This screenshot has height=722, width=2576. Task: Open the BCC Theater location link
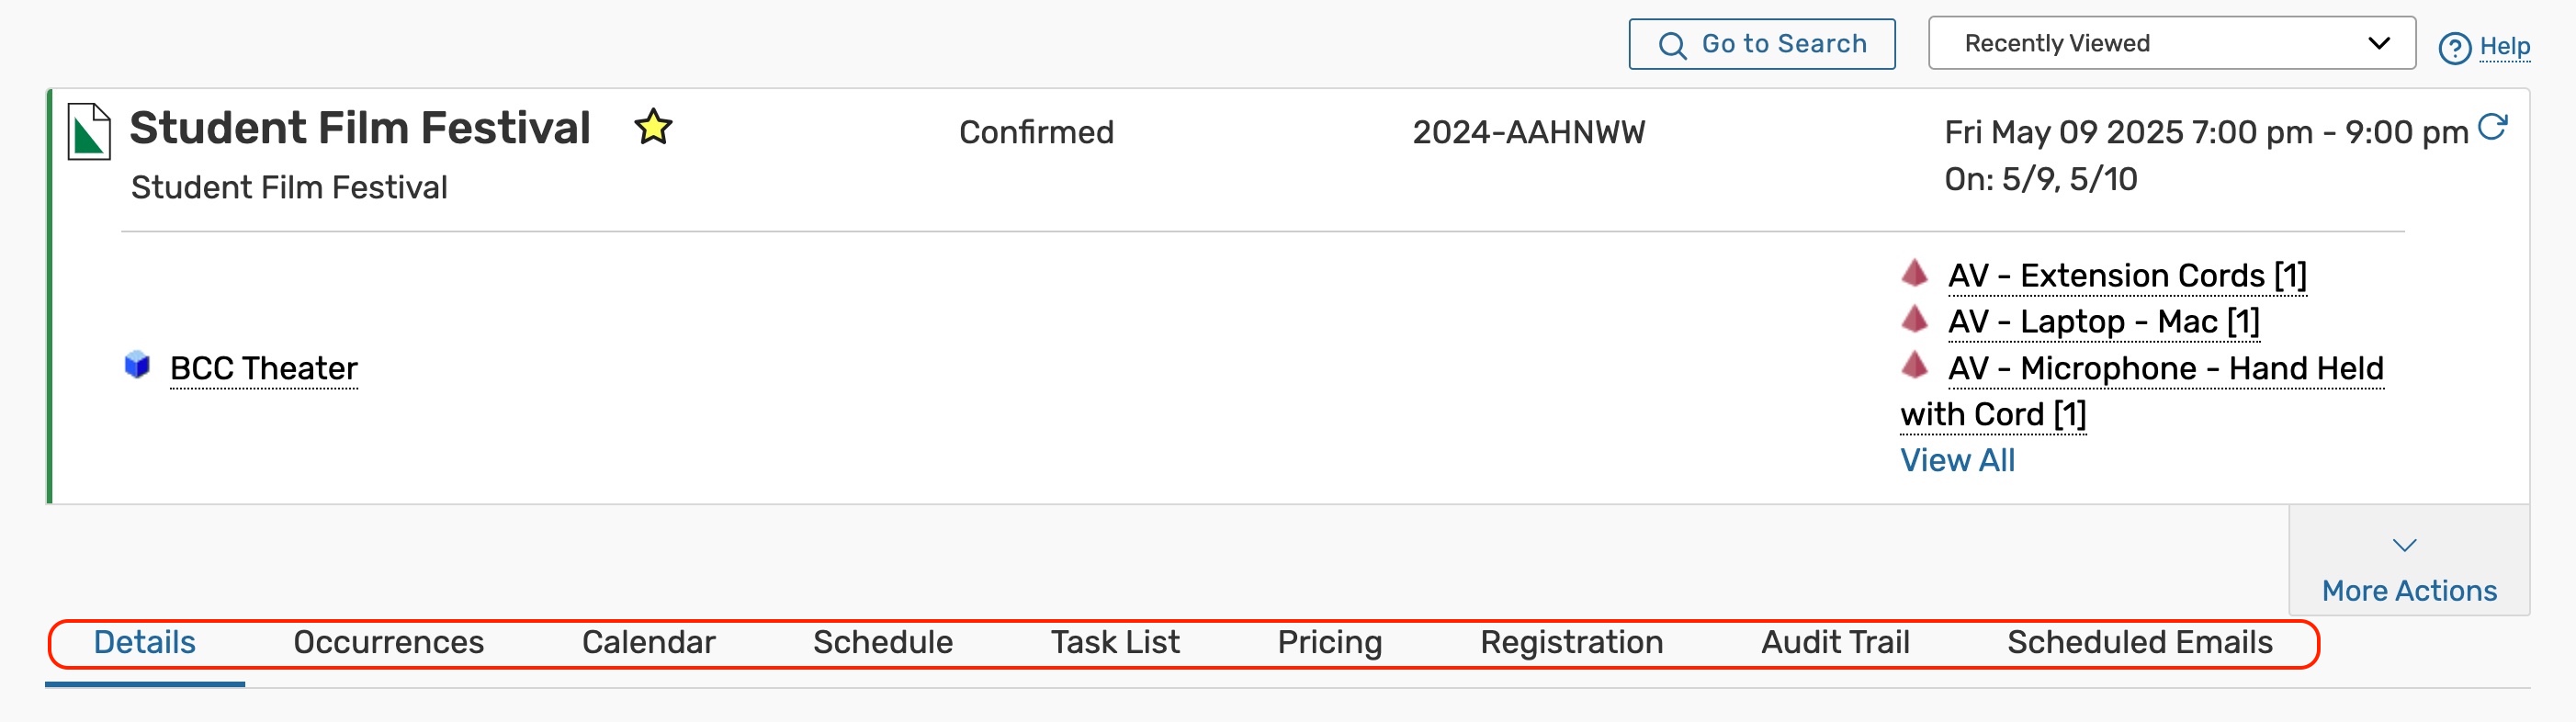[x=264, y=368]
